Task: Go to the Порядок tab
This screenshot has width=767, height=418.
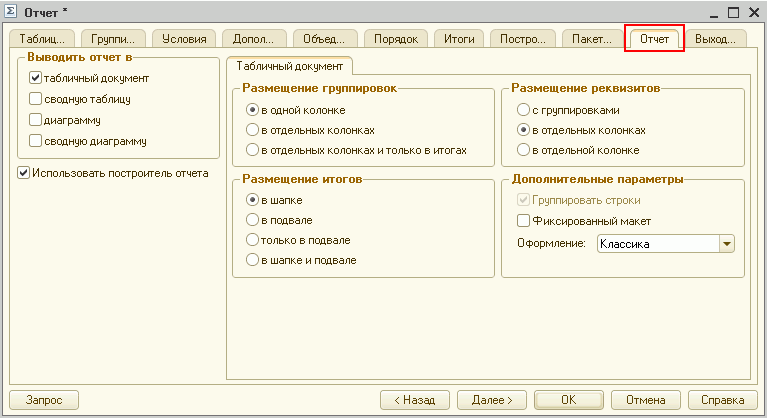Action: (x=396, y=39)
